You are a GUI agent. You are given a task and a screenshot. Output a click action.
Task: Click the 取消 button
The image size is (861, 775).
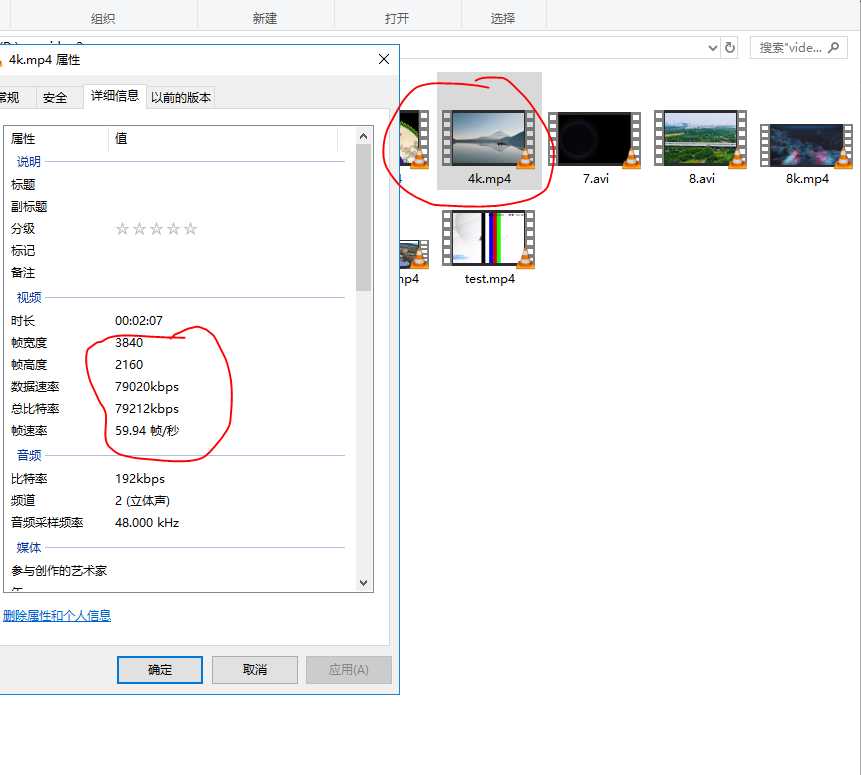[255, 670]
